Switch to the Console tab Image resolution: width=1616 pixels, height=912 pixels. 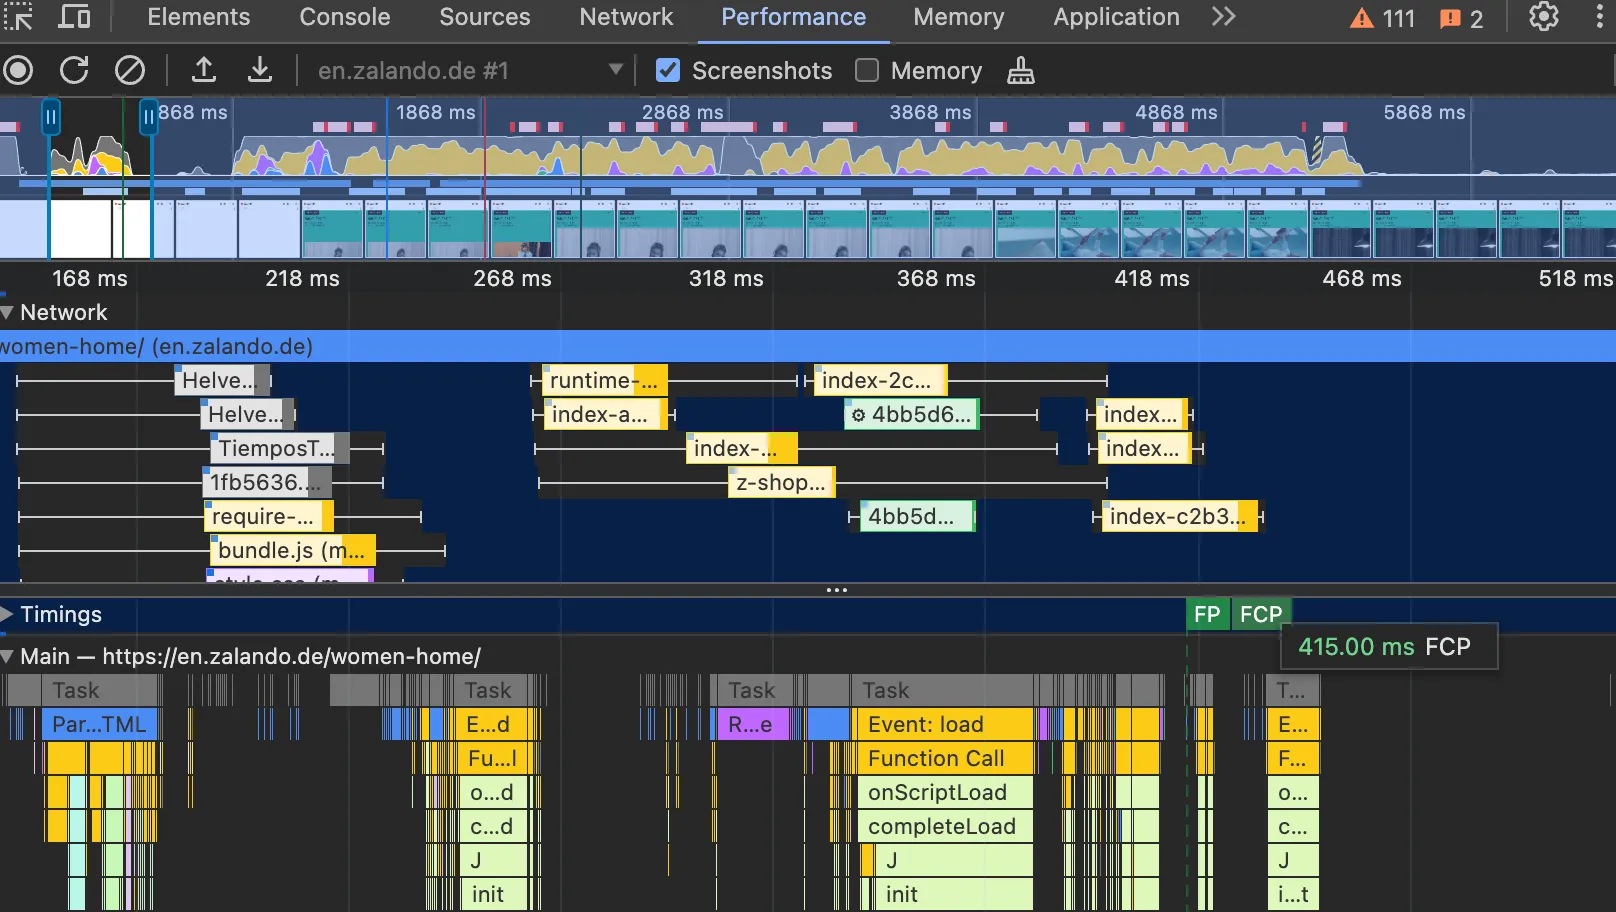point(345,17)
